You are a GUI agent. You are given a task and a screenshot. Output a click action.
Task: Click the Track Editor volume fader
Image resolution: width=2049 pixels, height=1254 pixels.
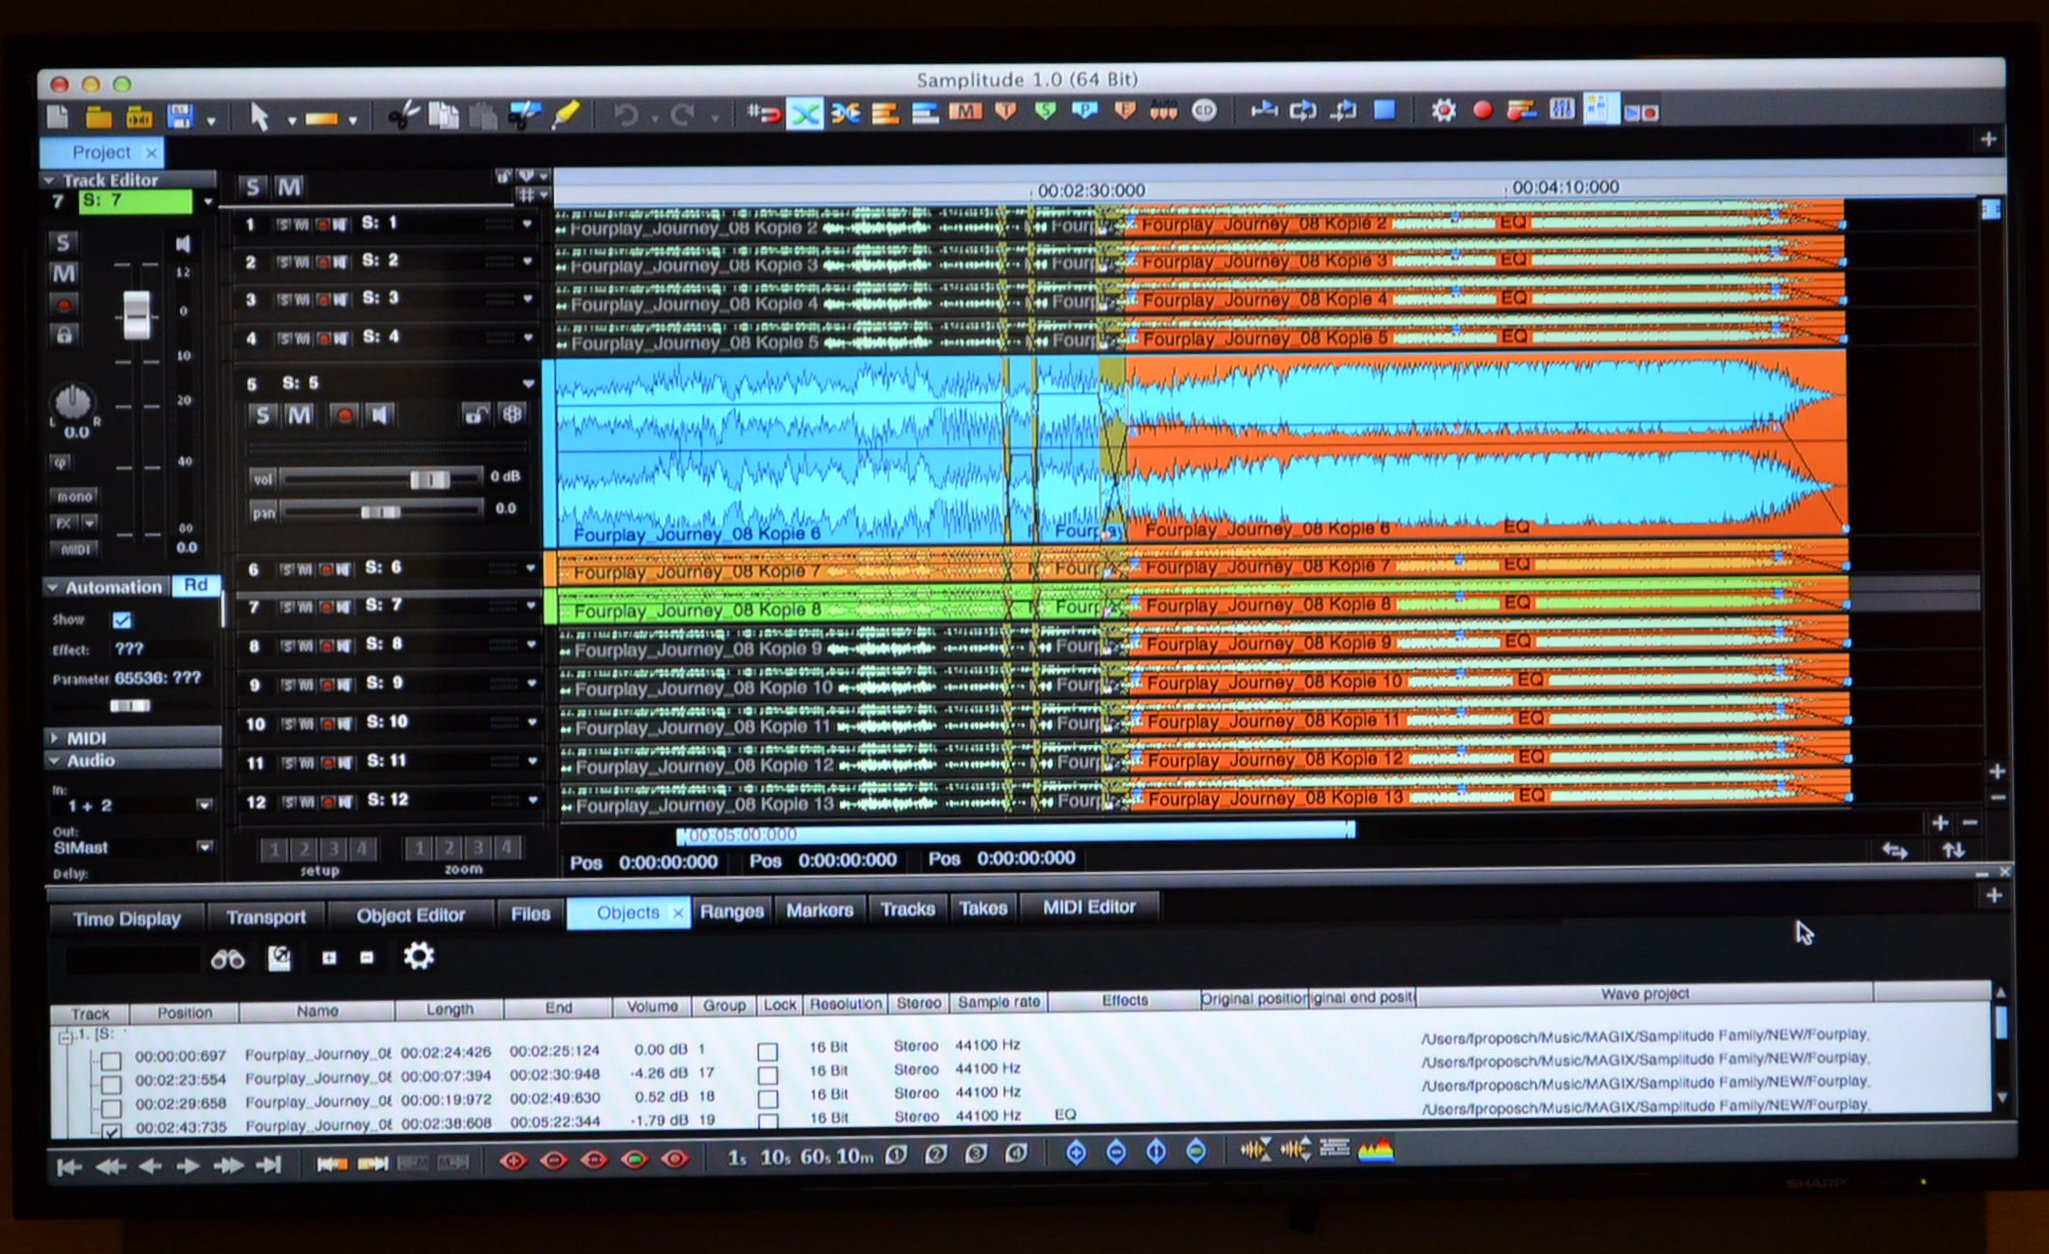(136, 315)
